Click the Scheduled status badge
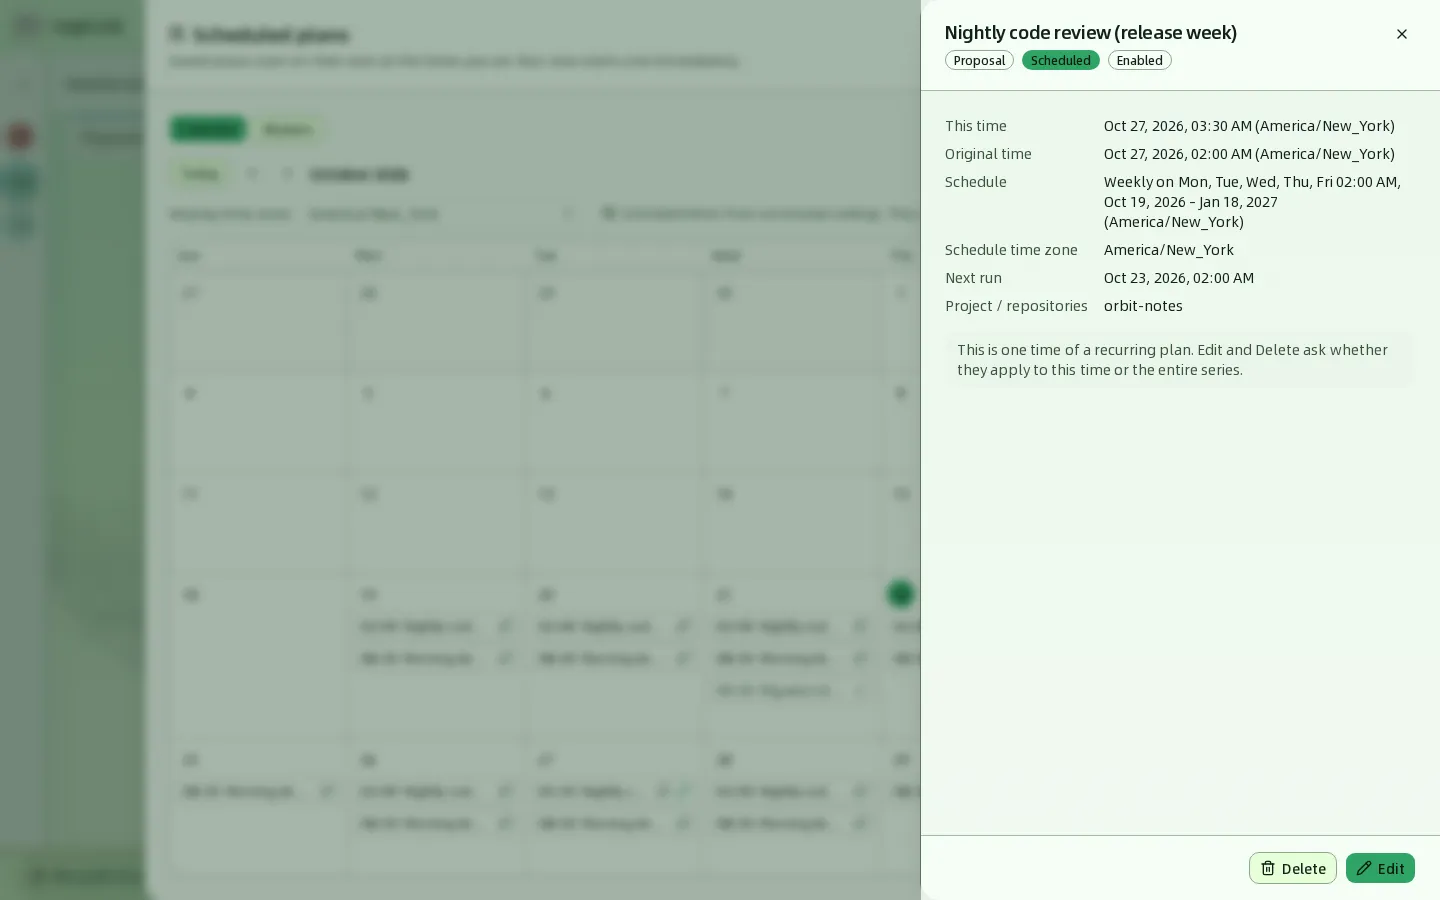The image size is (1440, 900). click(x=1061, y=61)
